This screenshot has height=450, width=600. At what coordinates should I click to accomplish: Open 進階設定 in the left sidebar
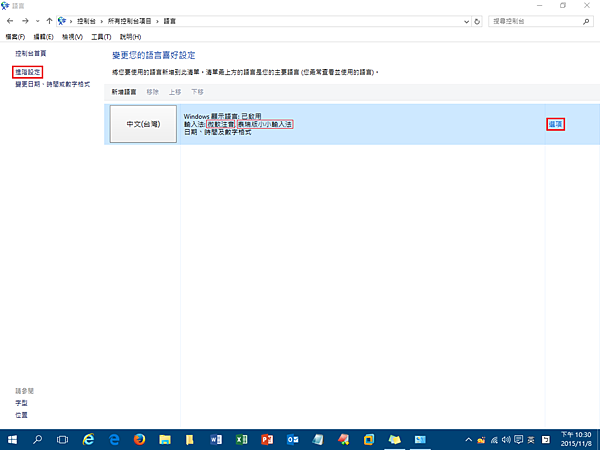pos(28,72)
